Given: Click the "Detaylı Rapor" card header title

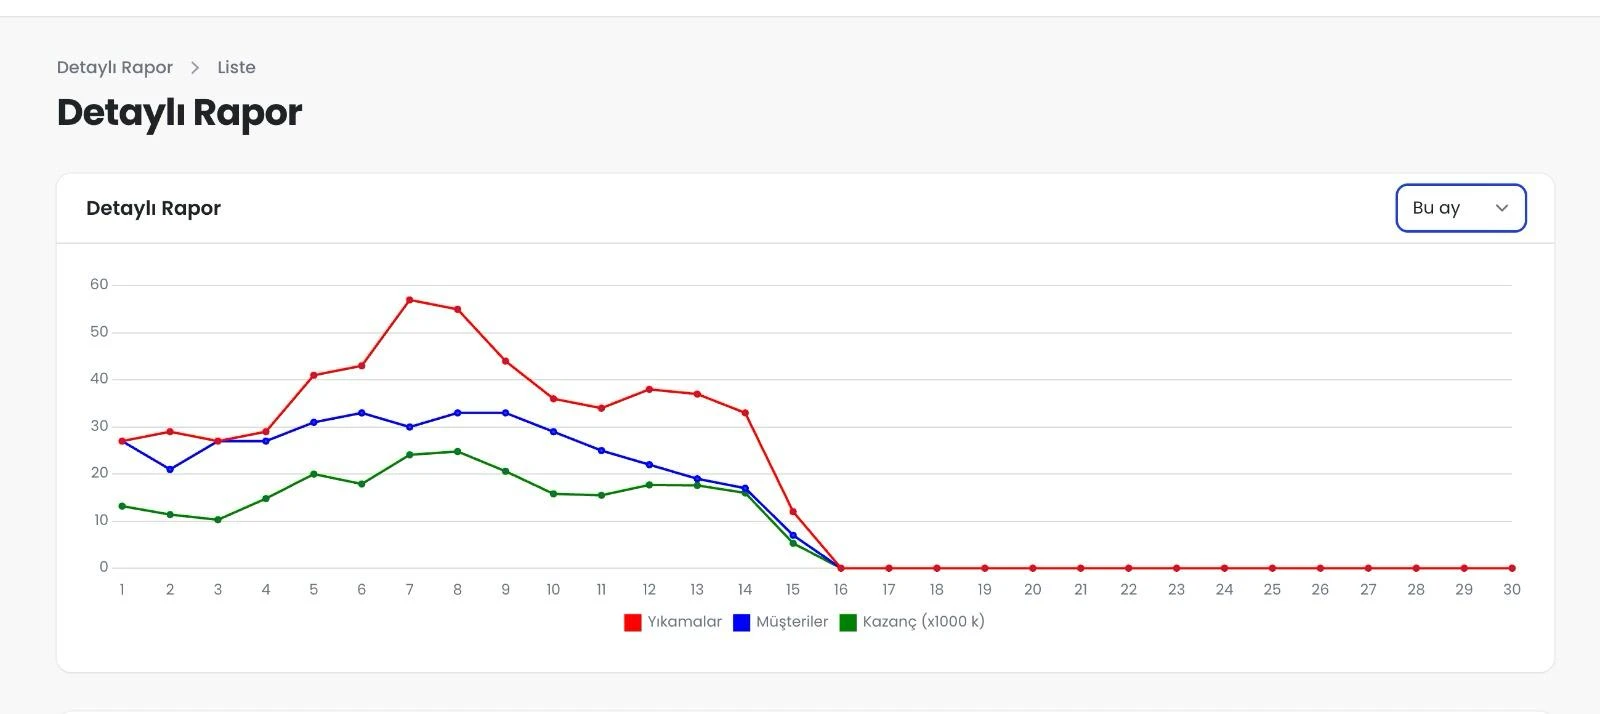Looking at the screenshot, I should pyautogui.click(x=153, y=208).
